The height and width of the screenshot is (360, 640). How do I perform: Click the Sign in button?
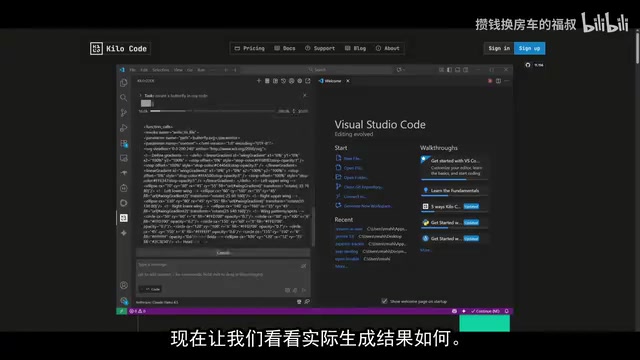pos(499,48)
